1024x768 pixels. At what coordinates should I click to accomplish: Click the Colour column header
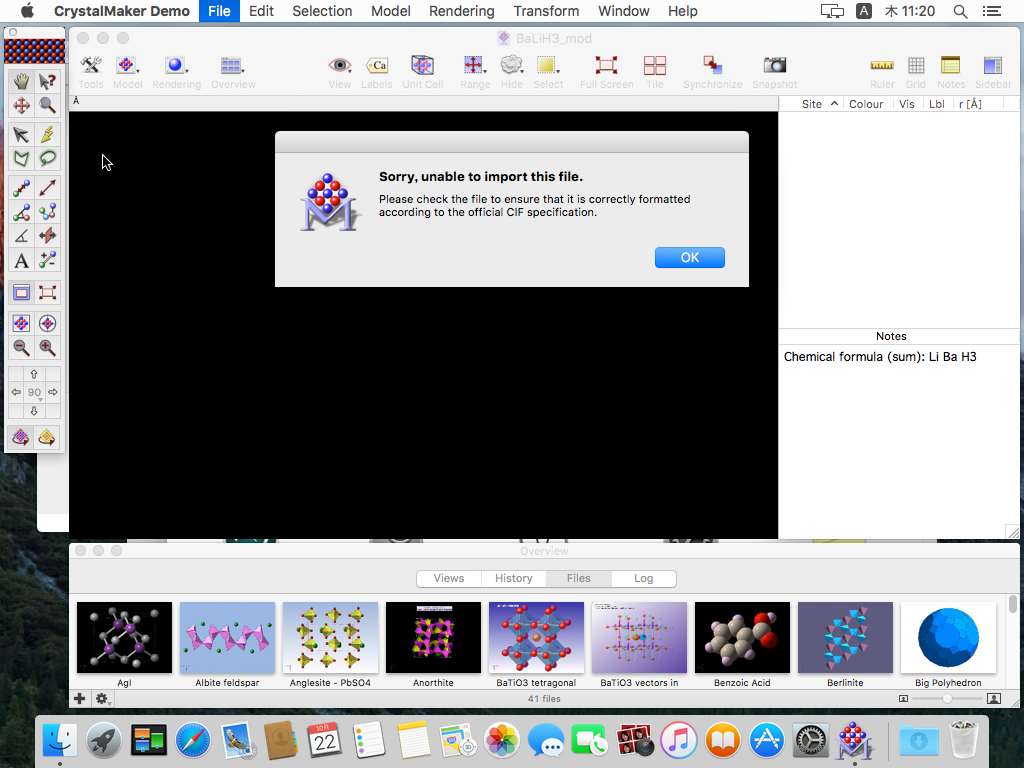[x=866, y=104]
